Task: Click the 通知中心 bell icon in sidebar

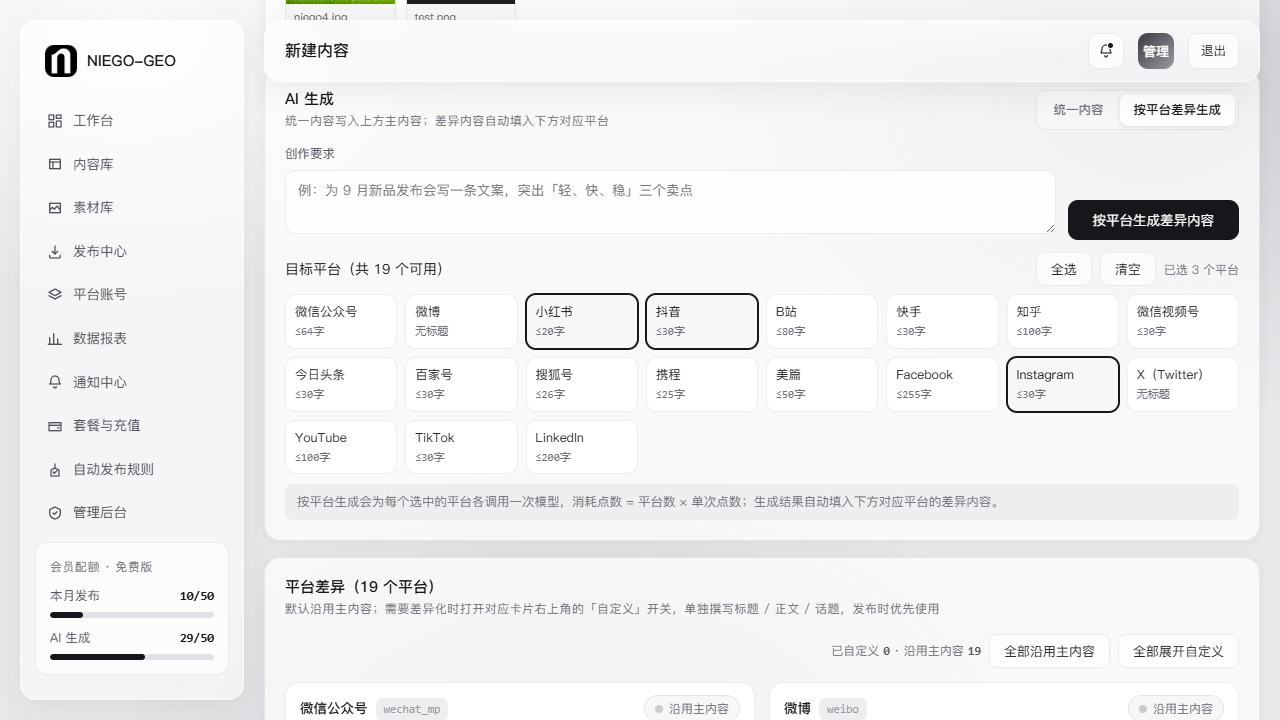Action: click(x=55, y=382)
